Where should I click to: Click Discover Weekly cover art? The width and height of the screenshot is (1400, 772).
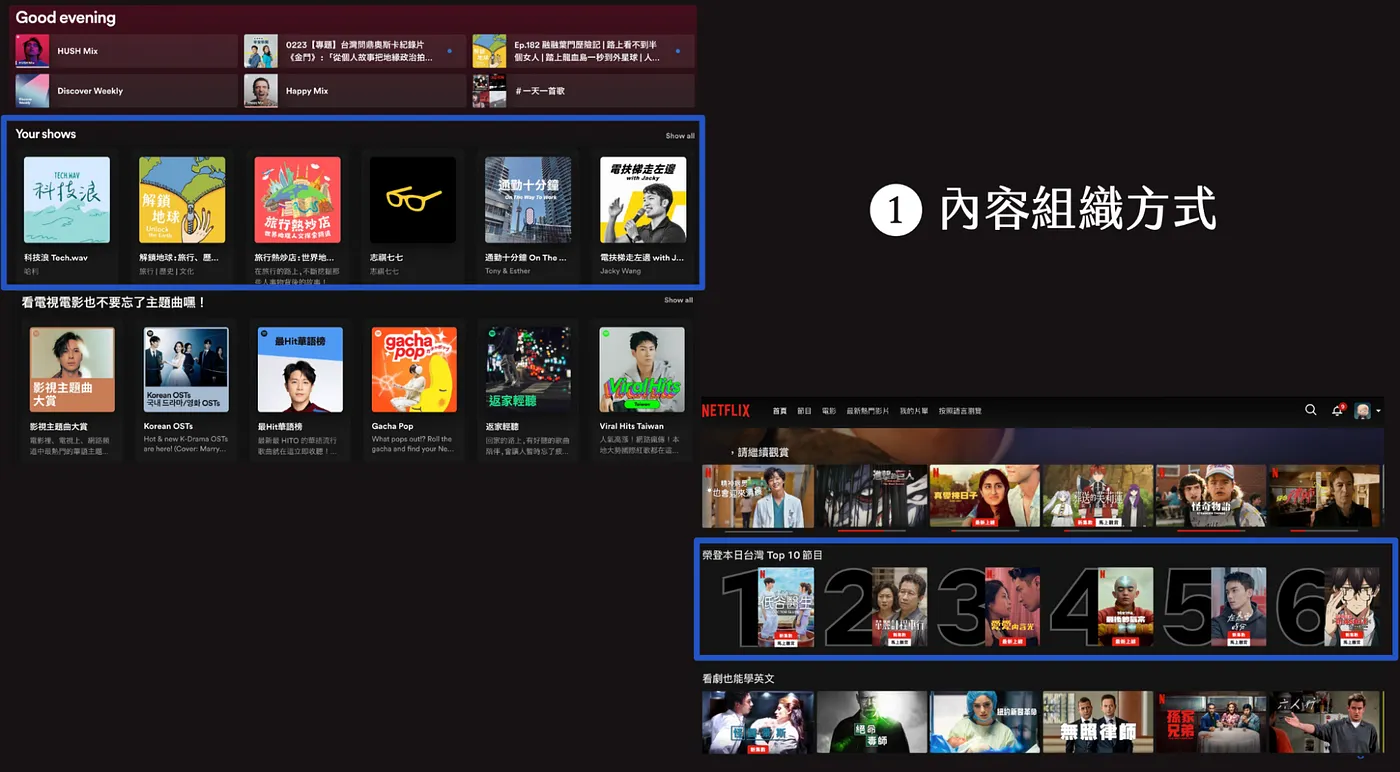[x=32, y=91]
